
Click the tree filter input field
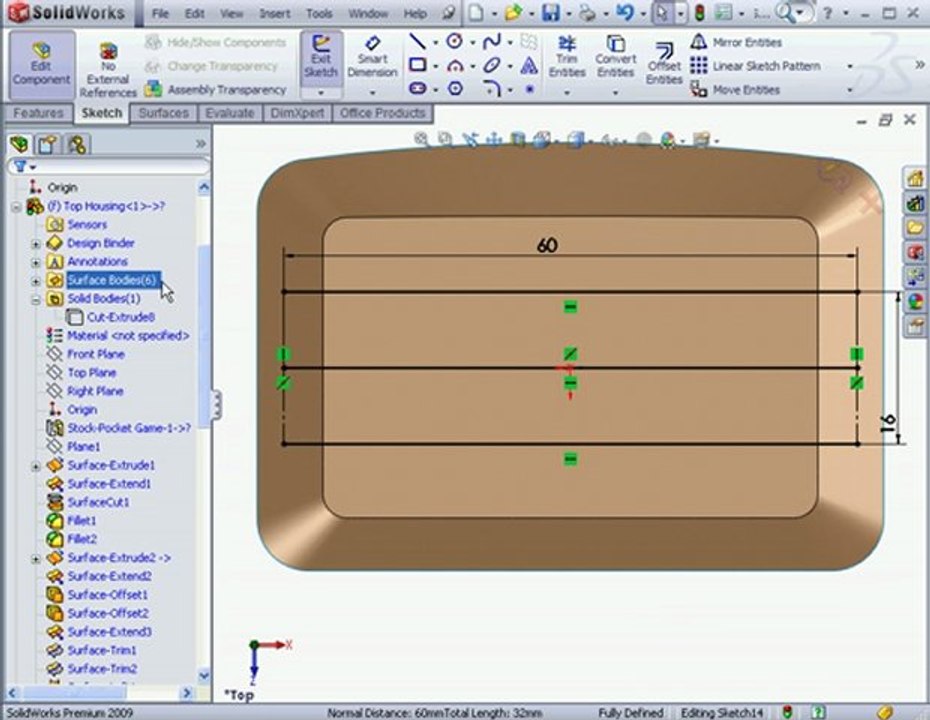pos(109,167)
